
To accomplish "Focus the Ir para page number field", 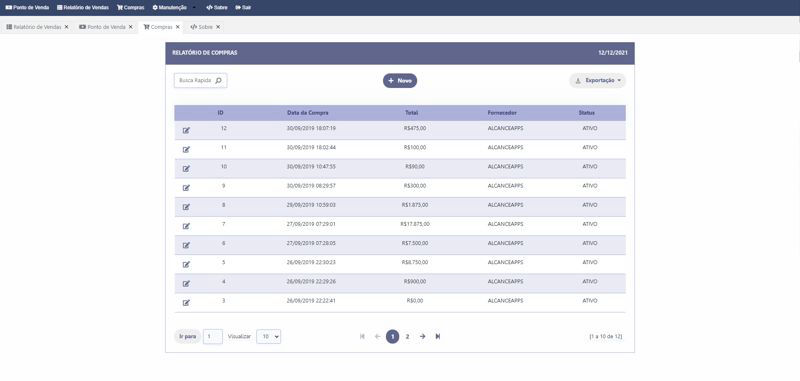I will point(213,337).
